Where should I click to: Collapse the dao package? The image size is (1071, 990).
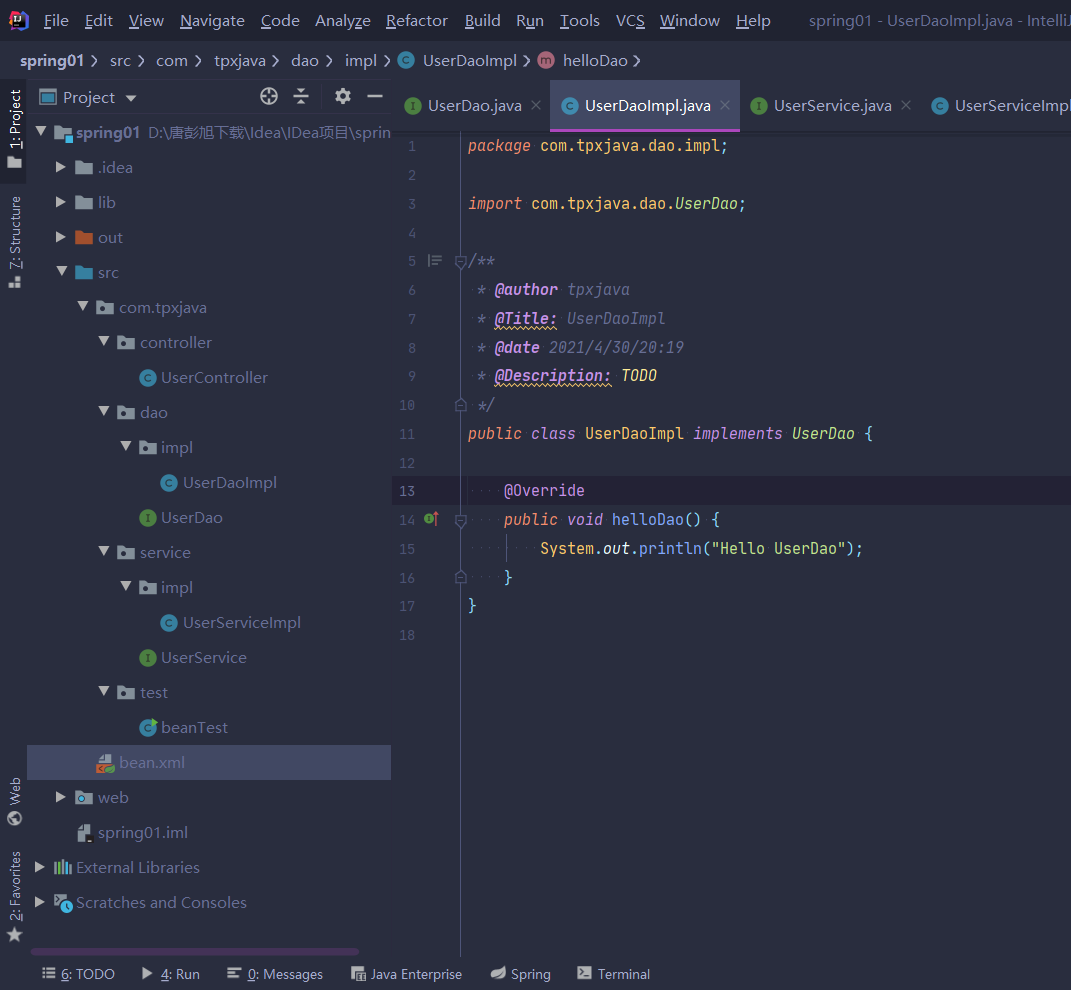104,411
